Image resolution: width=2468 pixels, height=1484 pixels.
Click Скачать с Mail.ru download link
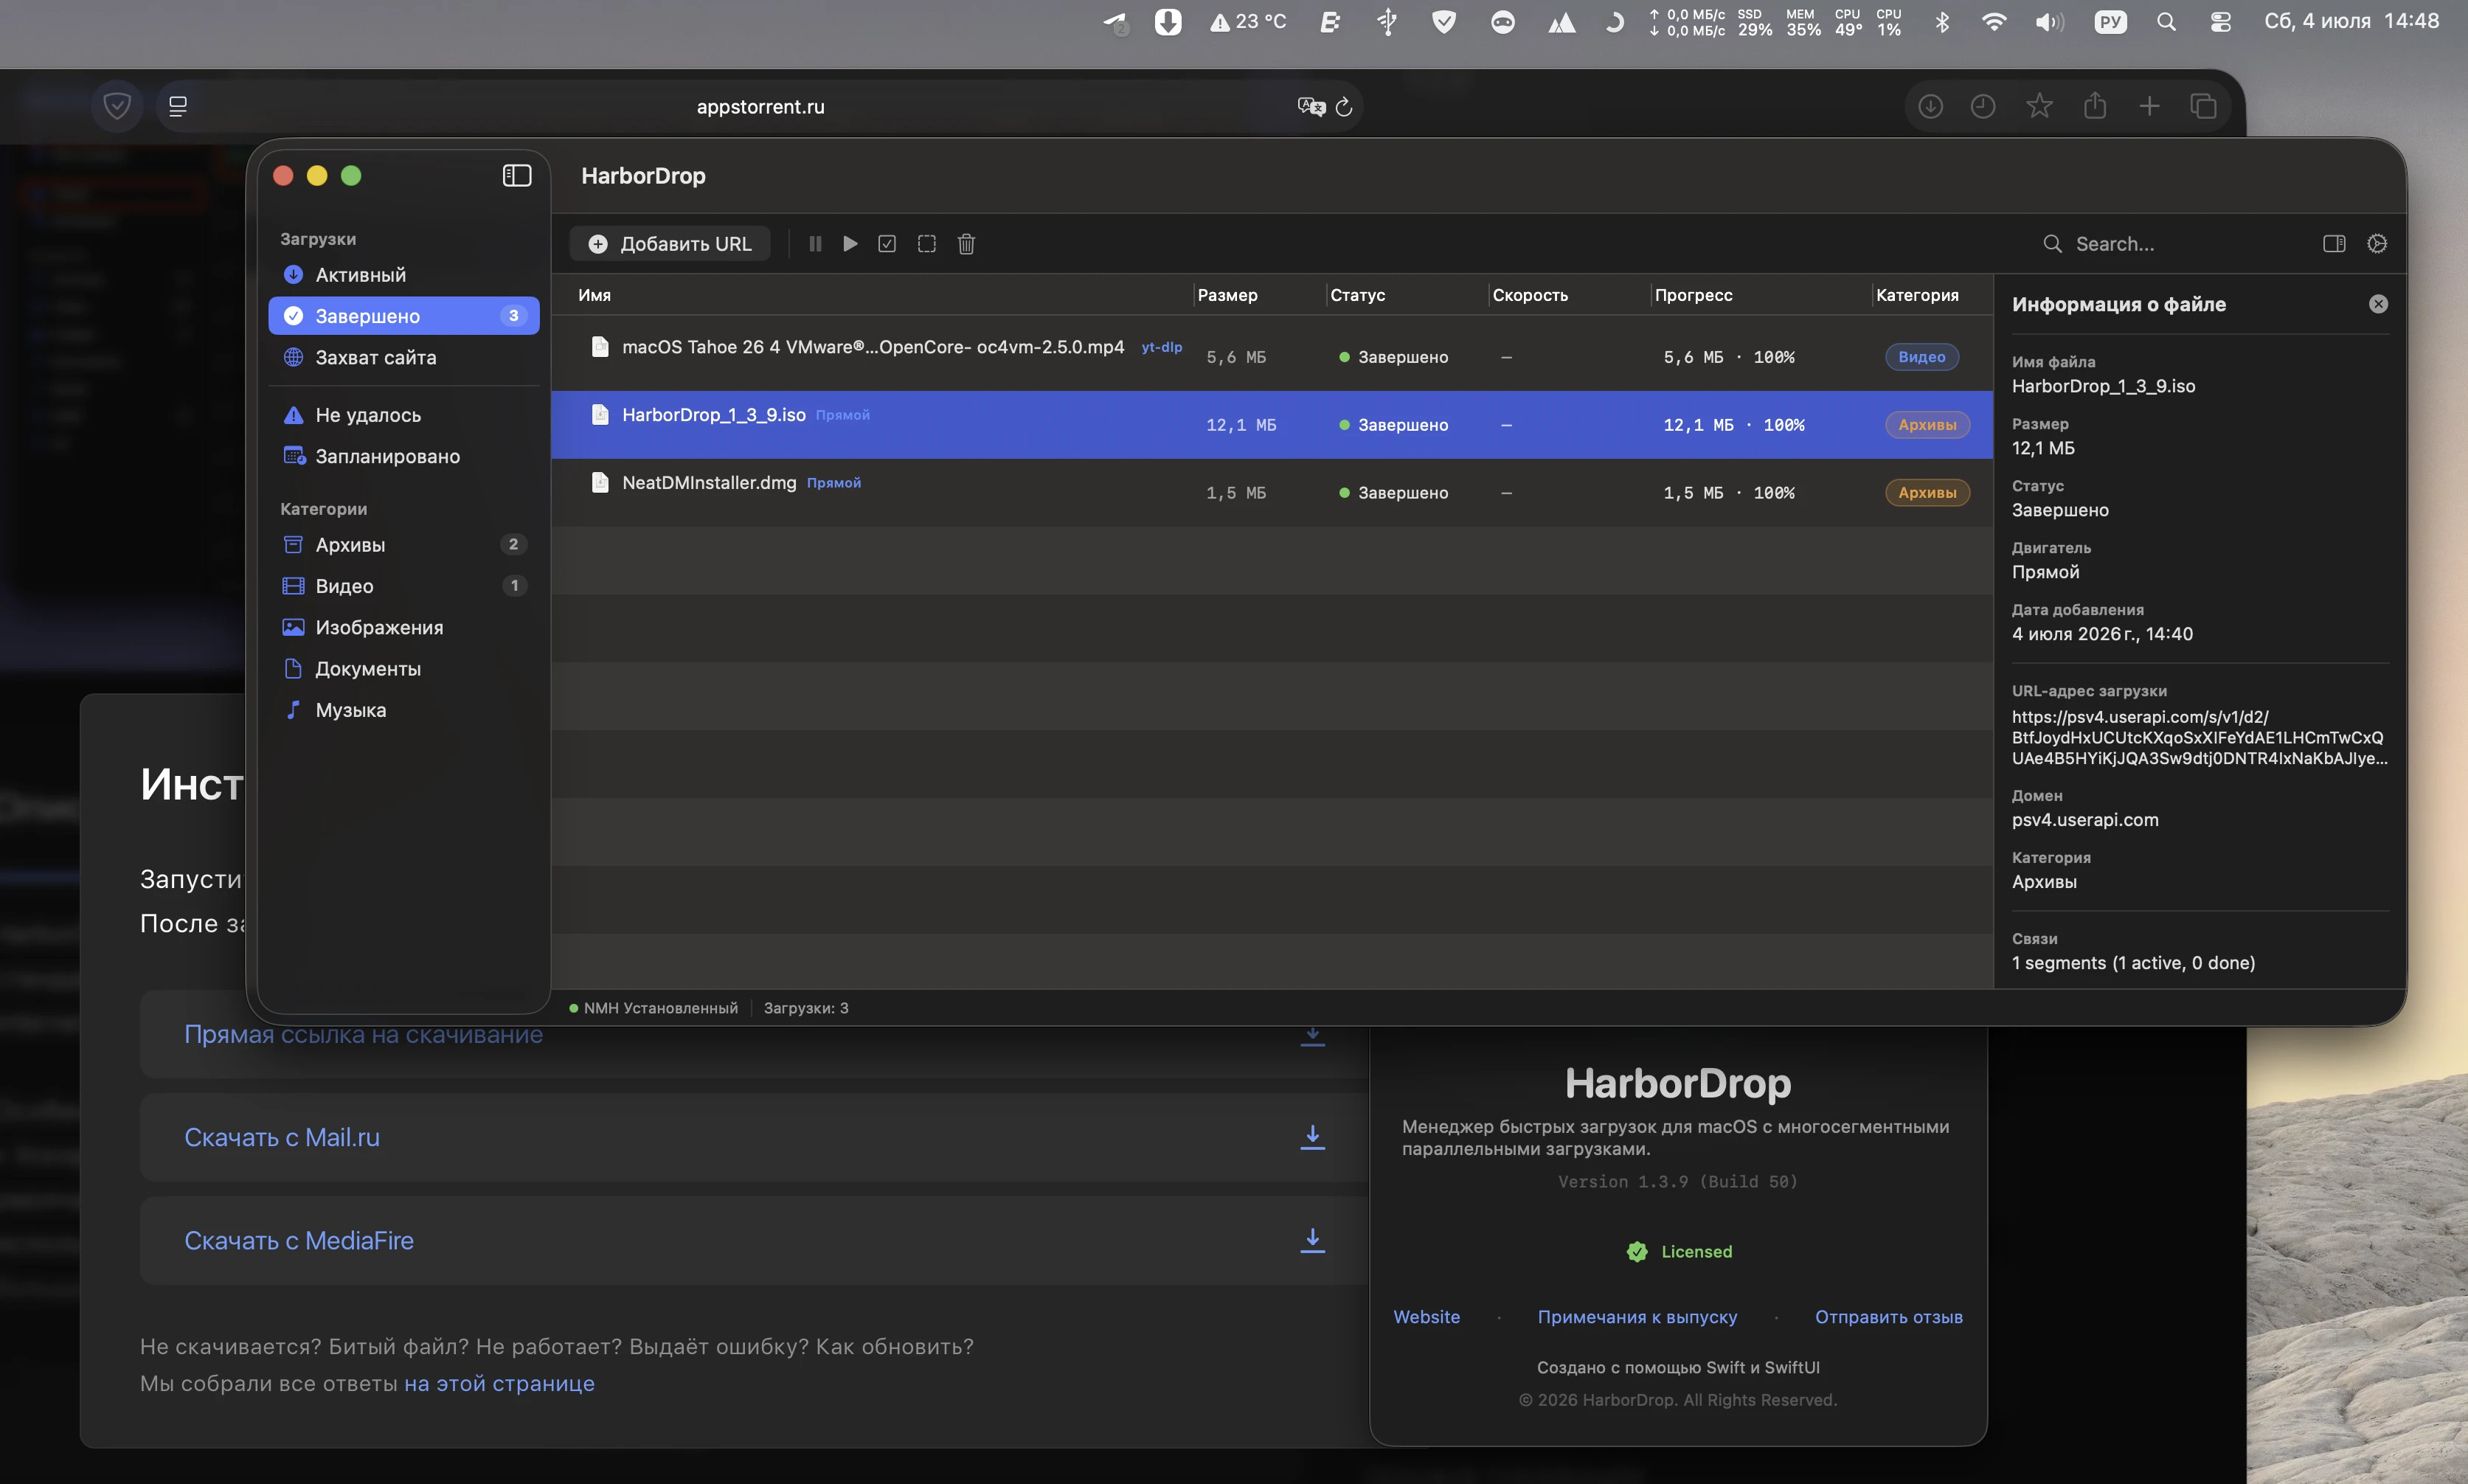pos(282,1137)
